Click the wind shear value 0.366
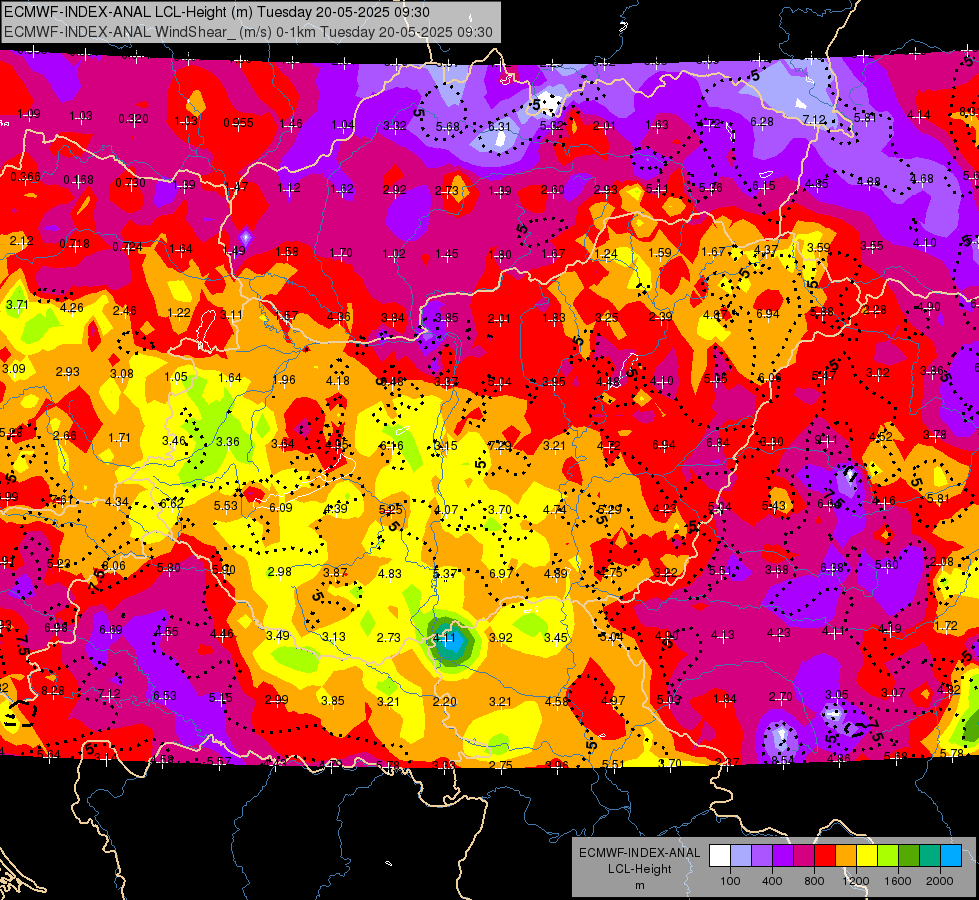This screenshot has width=979, height=900. coord(26,177)
